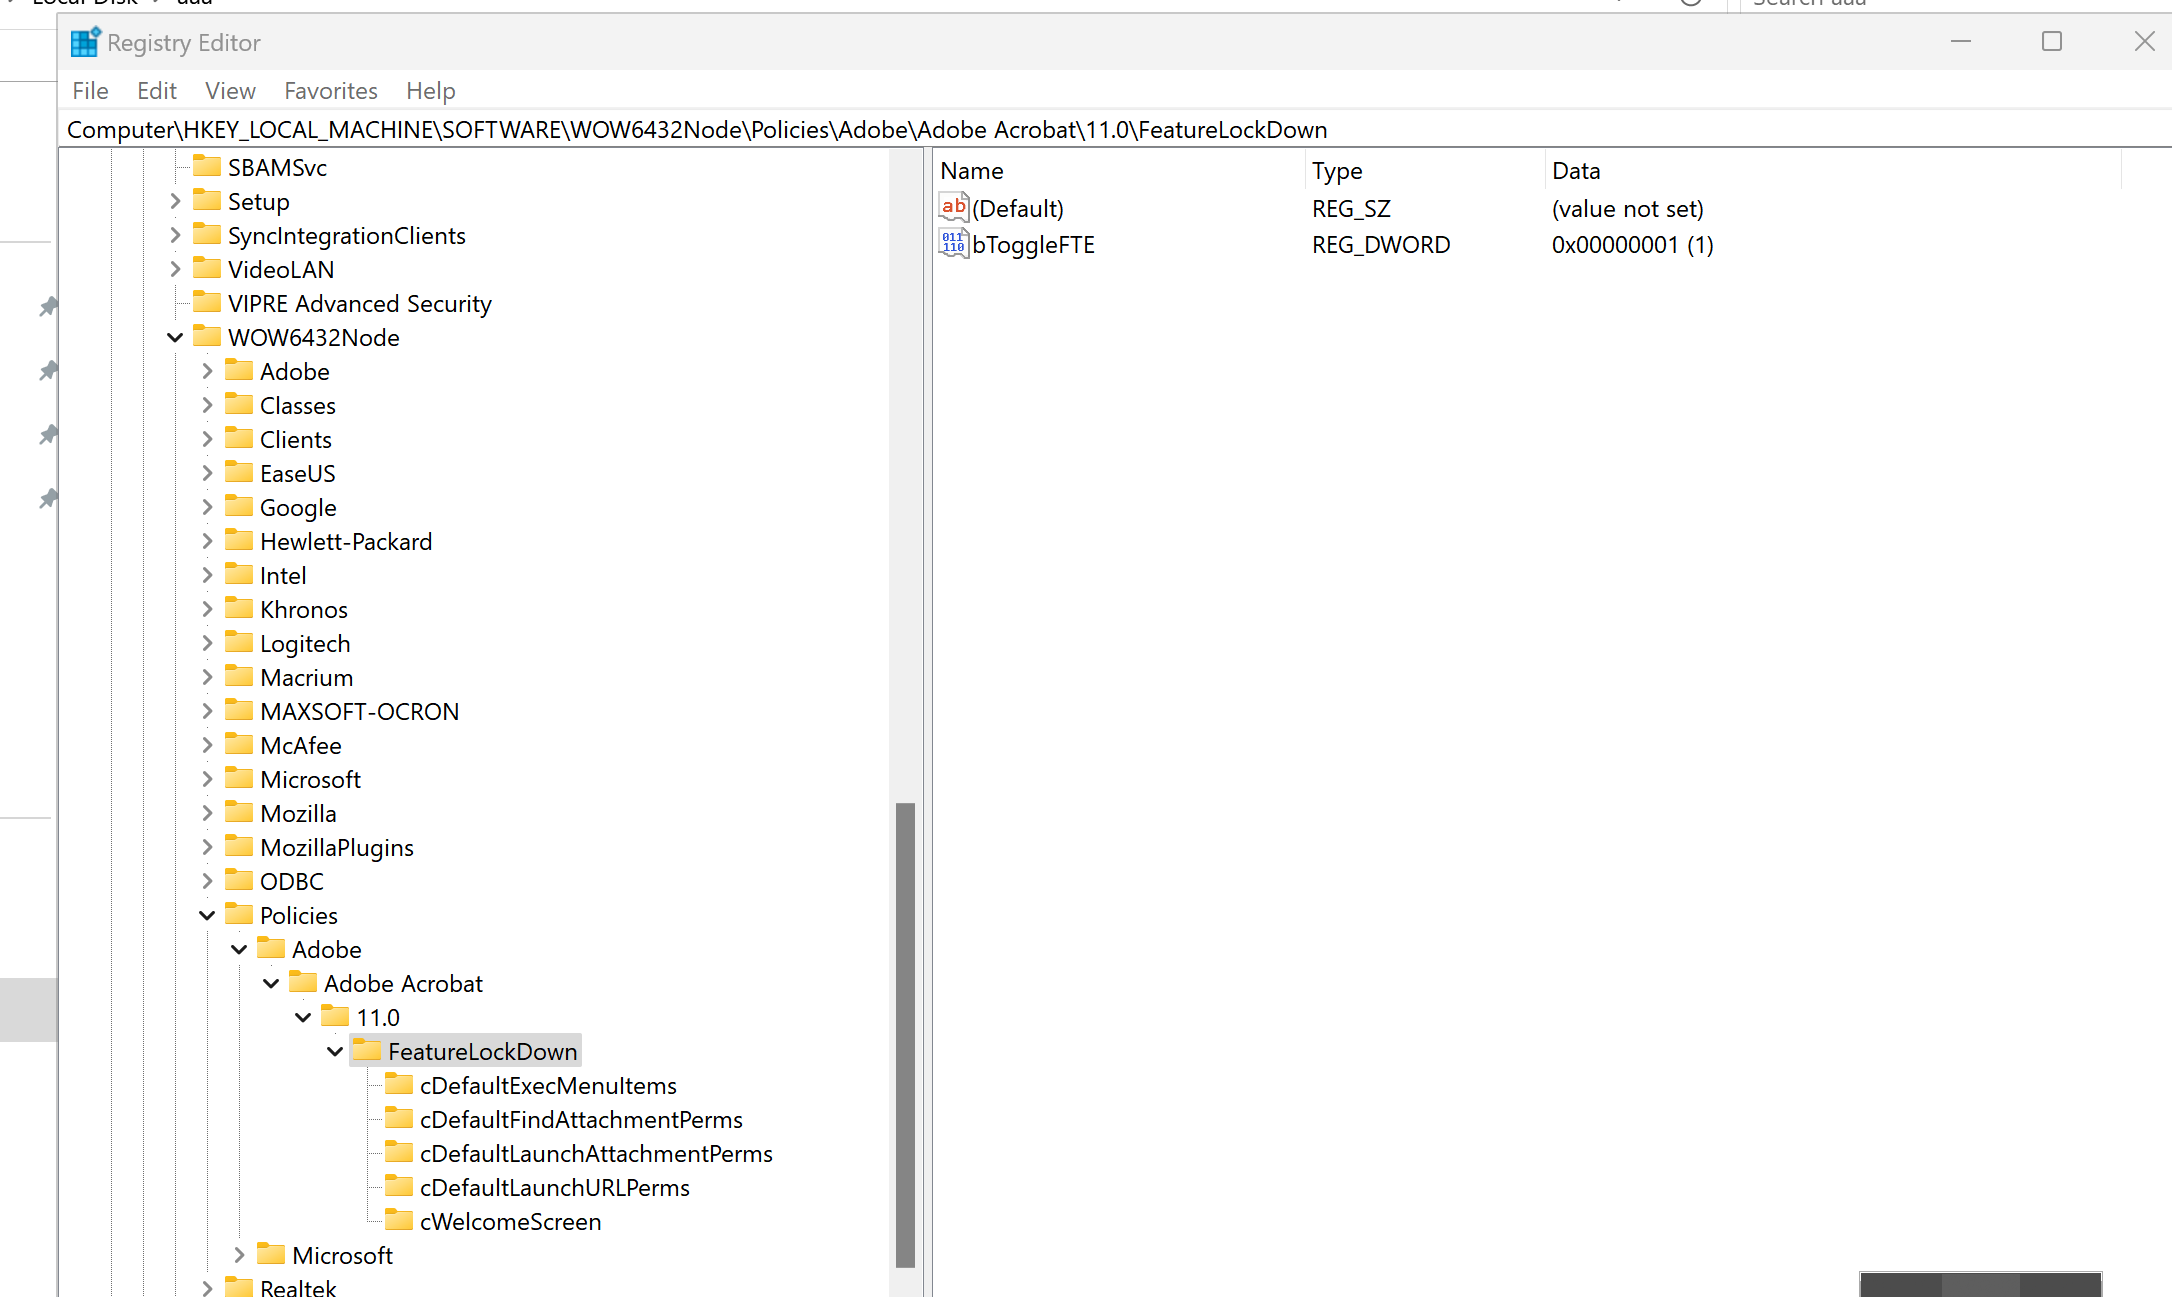The height and width of the screenshot is (1297, 2172).
Task: Select the bToggleFTE value entry
Action: (1035, 244)
